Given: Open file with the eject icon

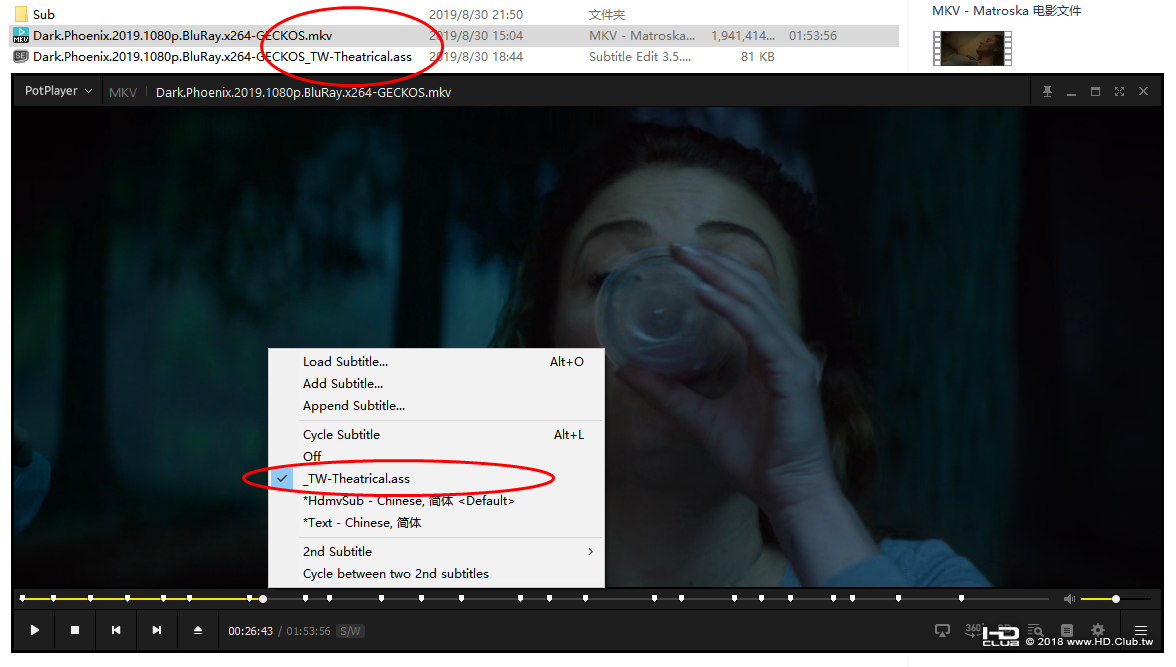Looking at the screenshot, I should coord(198,630).
